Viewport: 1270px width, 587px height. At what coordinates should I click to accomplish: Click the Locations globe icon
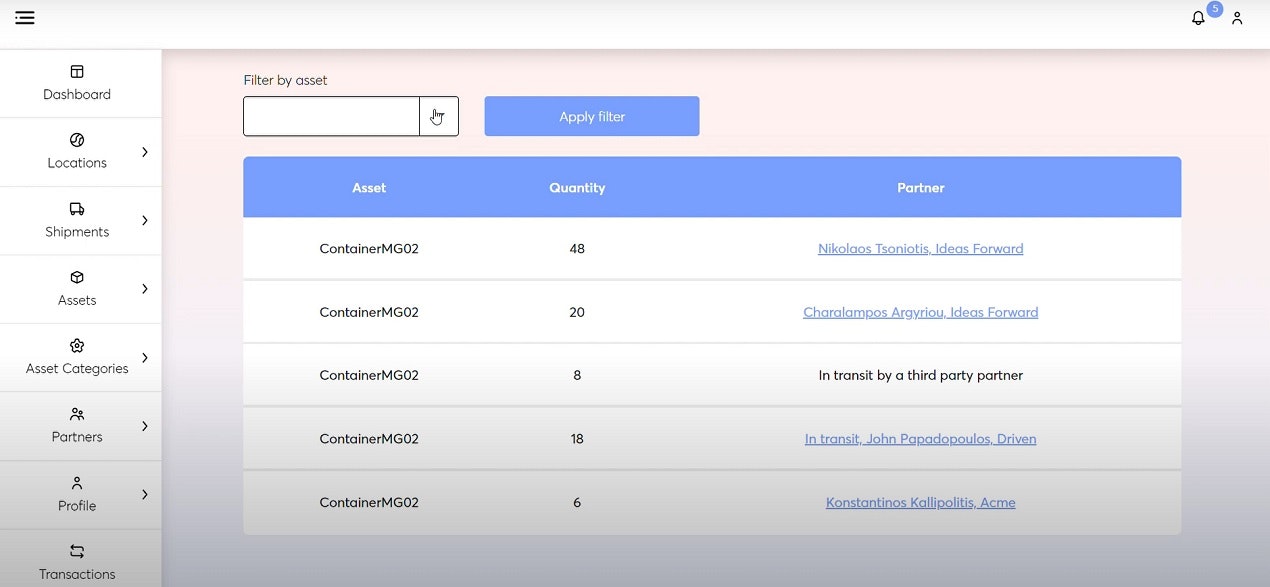click(77, 140)
